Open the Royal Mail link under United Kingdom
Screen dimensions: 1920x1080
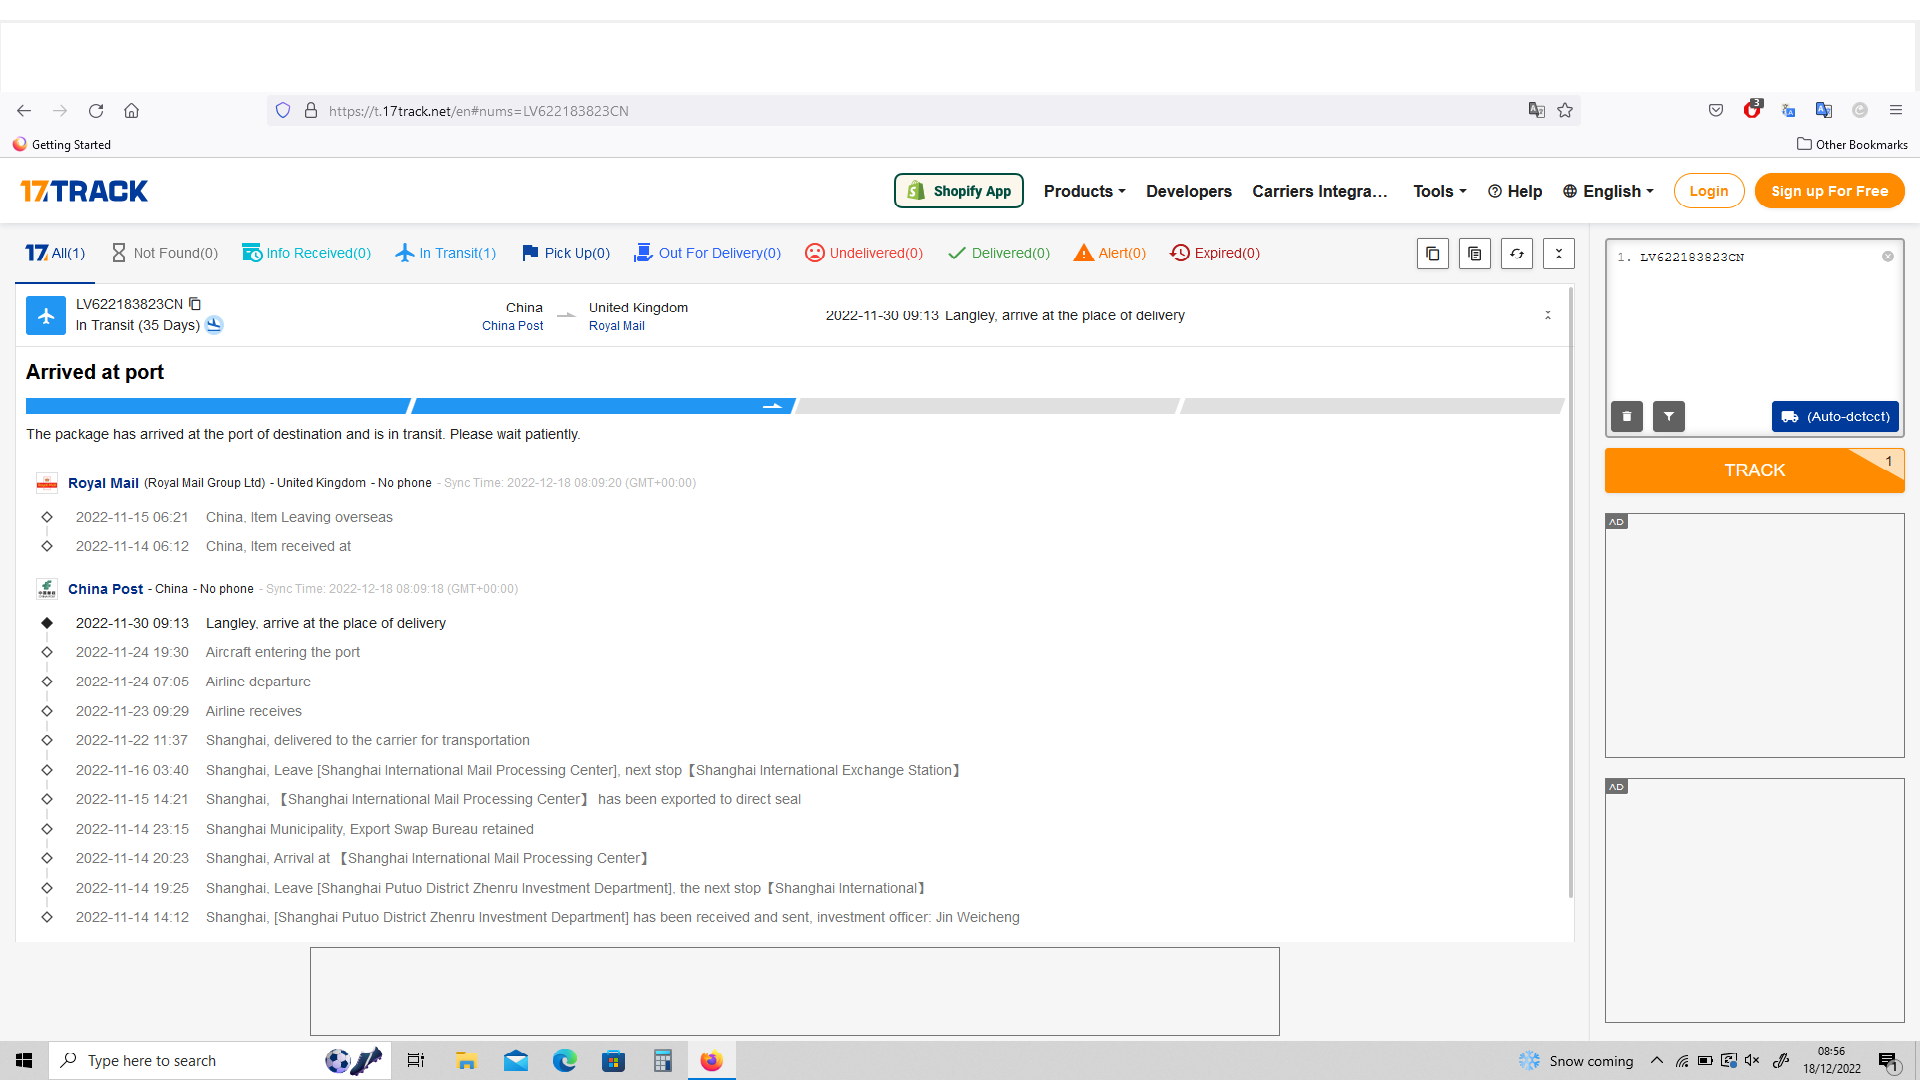click(616, 326)
